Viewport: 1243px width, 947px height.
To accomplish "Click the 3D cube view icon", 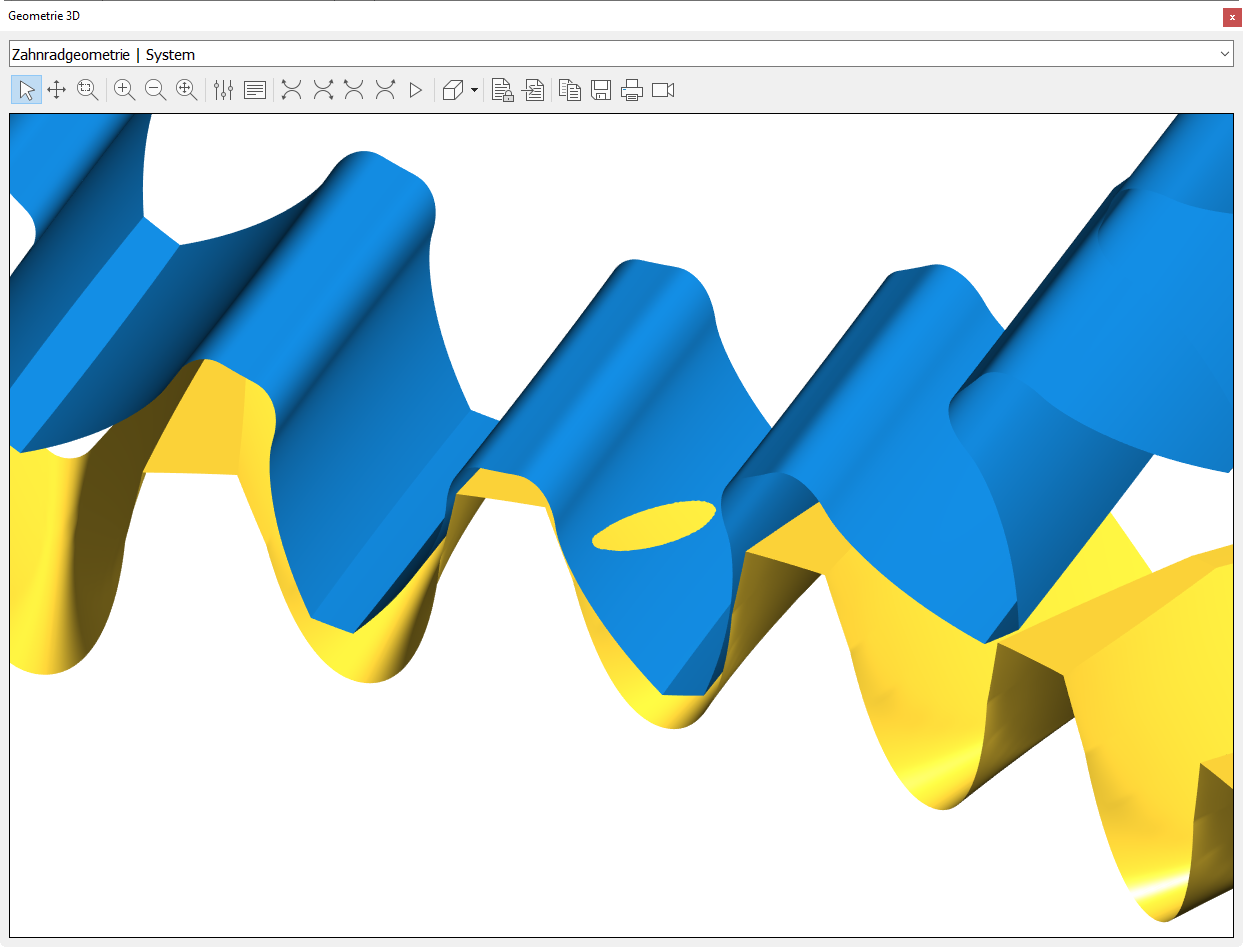I will pyautogui.click(x=453, y=90).
